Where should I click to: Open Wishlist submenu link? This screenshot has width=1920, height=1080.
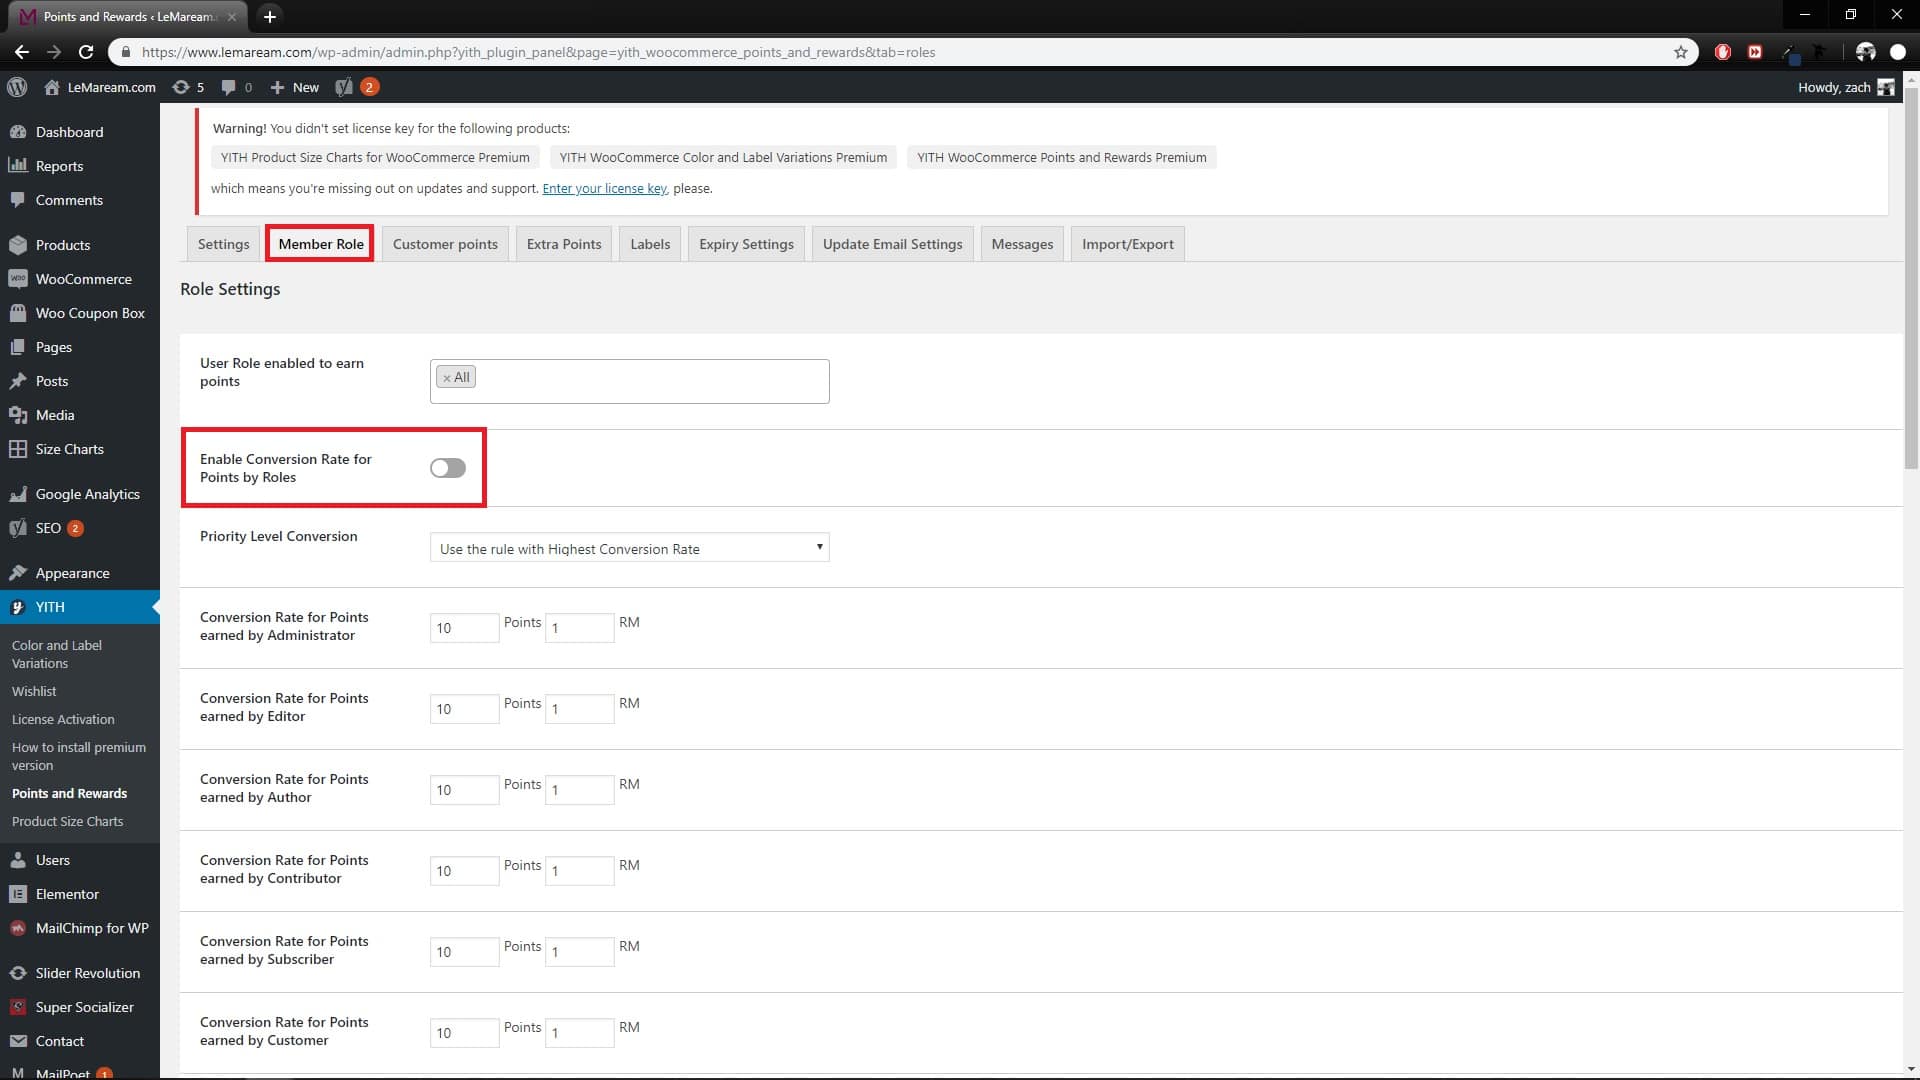[x=34, y=691]
